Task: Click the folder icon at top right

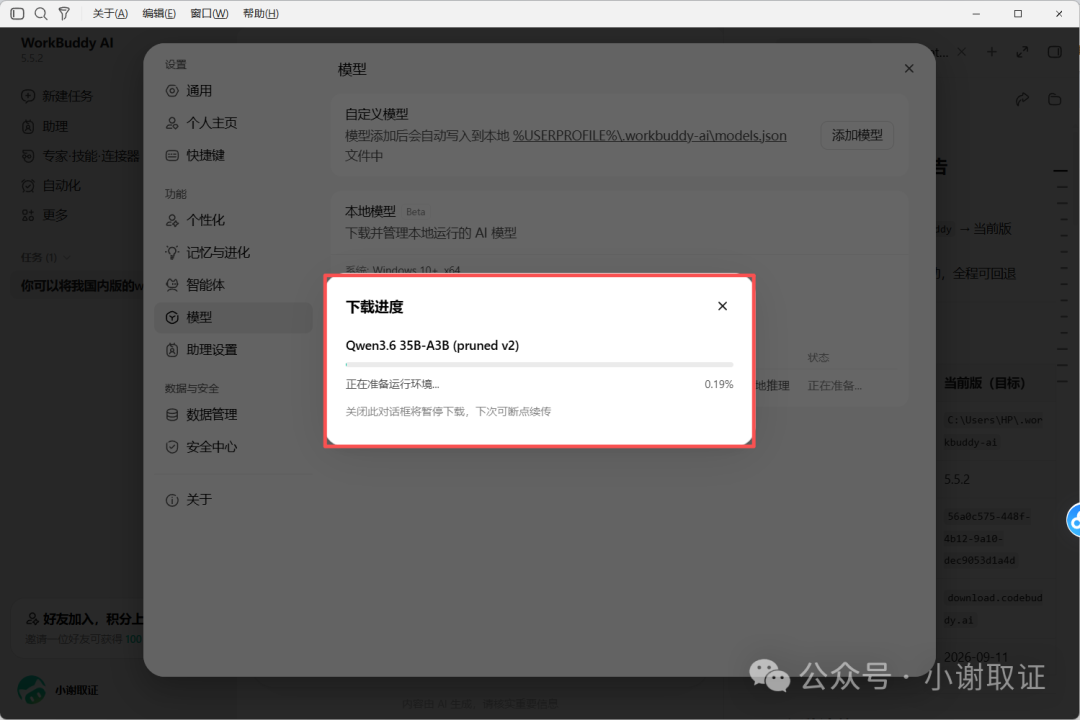Action: coord(1054,99)
